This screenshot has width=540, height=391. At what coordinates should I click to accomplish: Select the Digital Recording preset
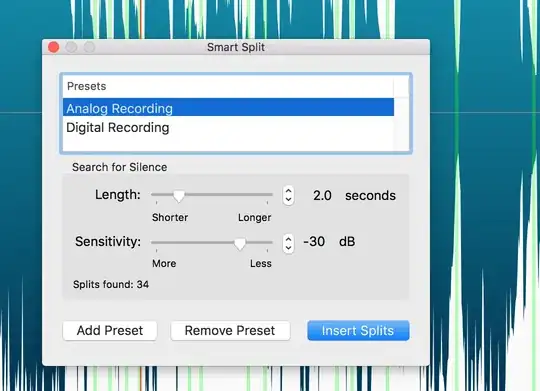pyautogui.click(x=228, y=127)
